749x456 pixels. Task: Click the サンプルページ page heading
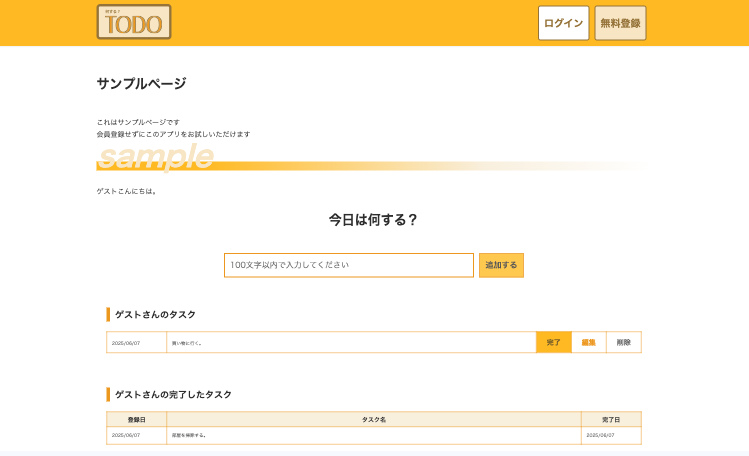[141, 84]
